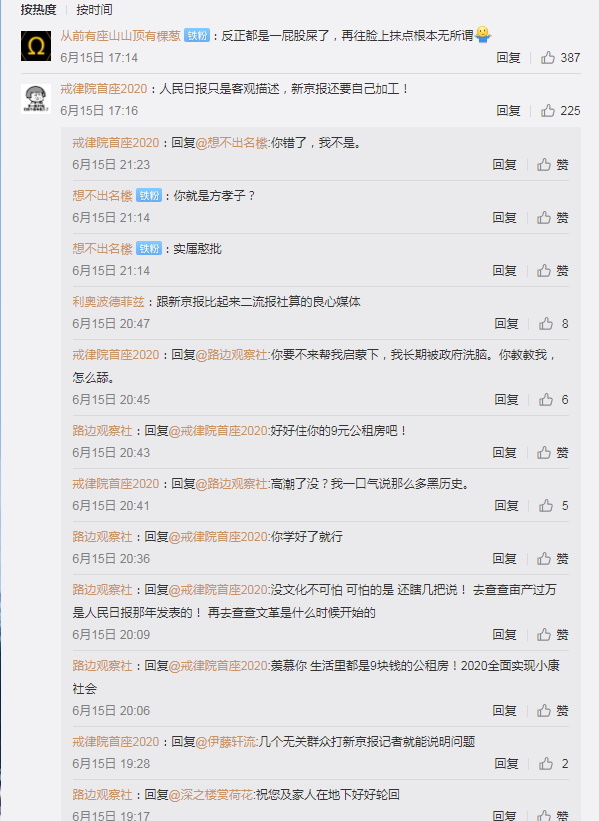Click 铁粉 badge next to 从前有座山山顶有棵葱
This screenshot has width=599, height=821.
(197, 36)
